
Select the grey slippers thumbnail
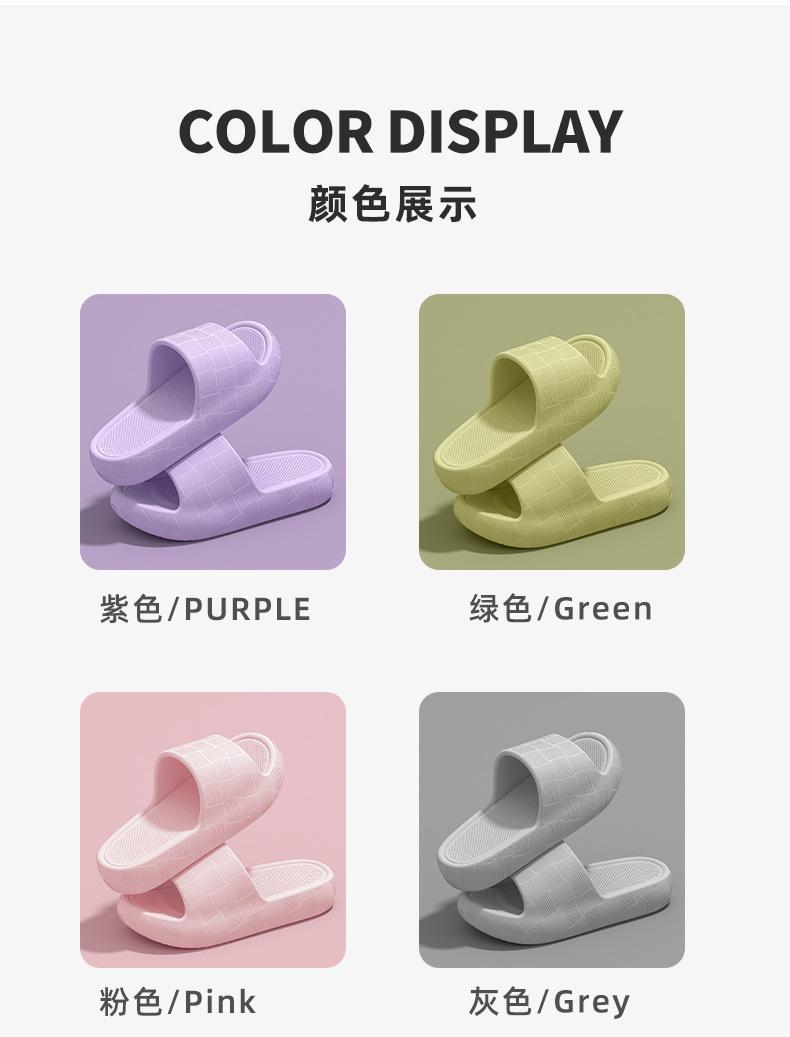(551, 829)
